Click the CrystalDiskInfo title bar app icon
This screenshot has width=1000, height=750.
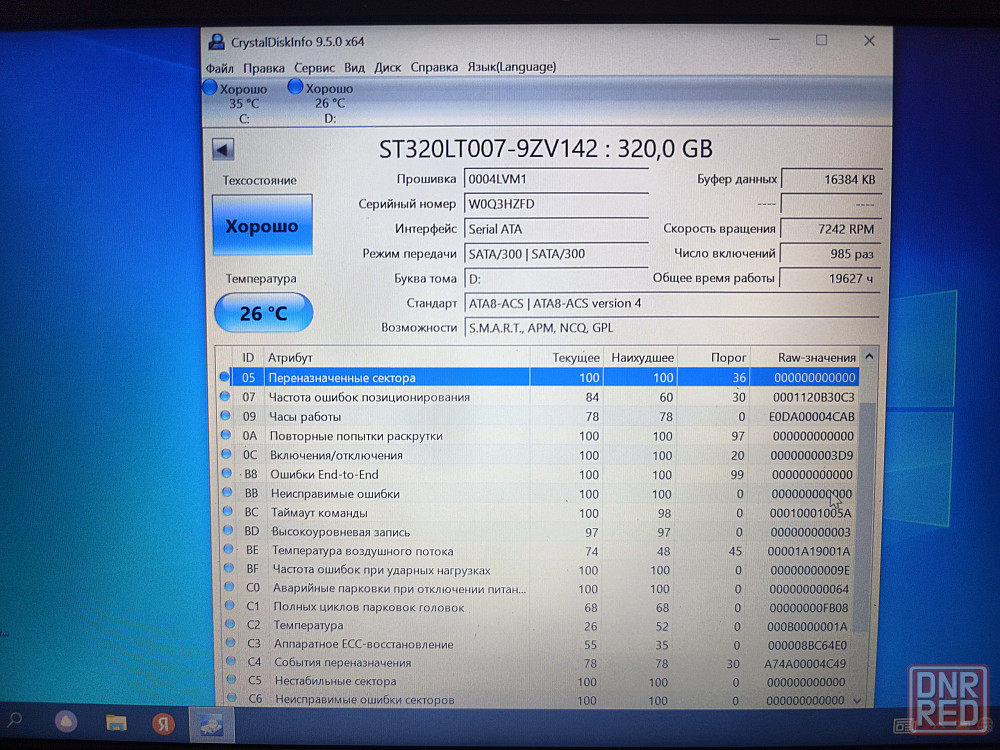217,42
